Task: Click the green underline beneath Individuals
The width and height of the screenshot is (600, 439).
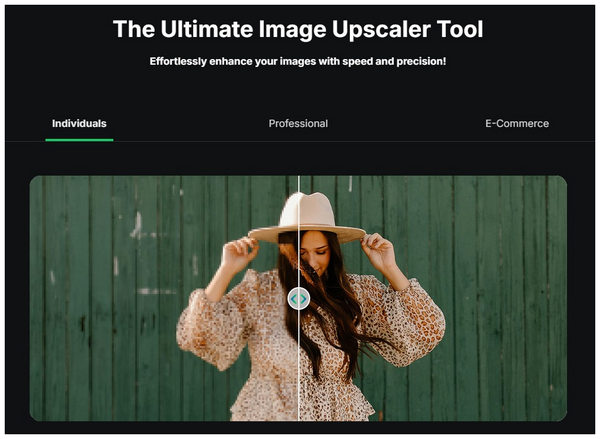Action: 79,140
